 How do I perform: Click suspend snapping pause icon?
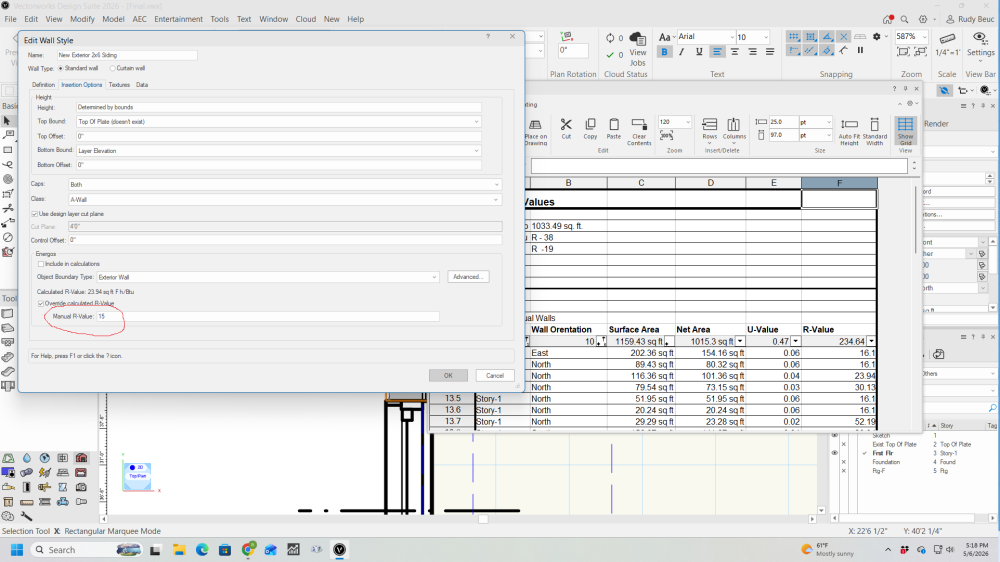[x=860, y=50]
